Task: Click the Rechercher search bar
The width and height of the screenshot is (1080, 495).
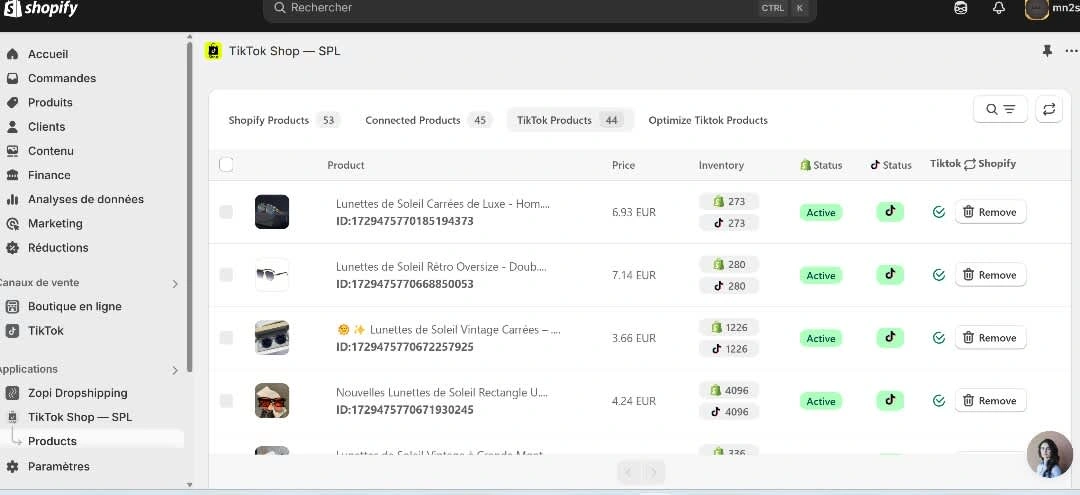Action: tap(539, 8)
